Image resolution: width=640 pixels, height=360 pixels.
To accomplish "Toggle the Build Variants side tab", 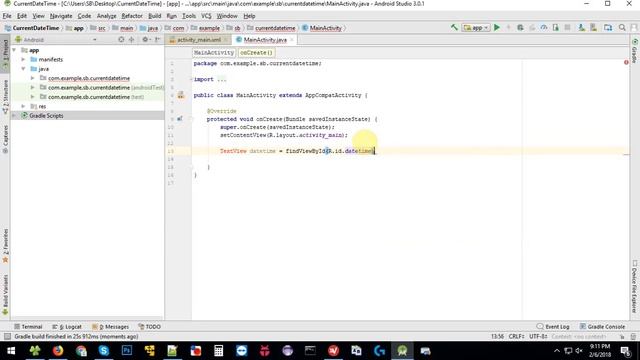I will (5, 295).
